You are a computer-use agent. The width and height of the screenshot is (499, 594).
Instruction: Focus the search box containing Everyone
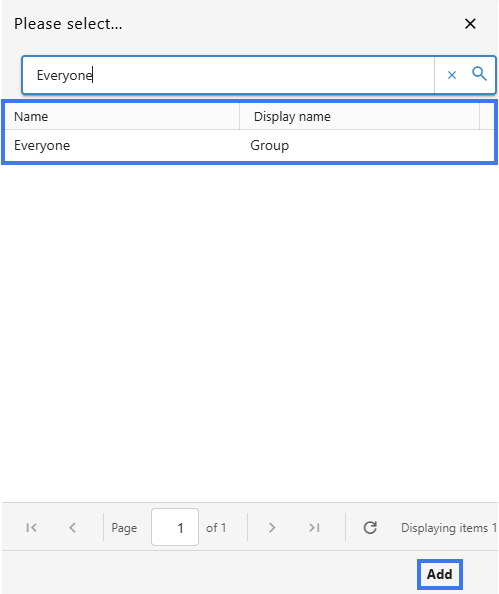(x=228, y=75)
